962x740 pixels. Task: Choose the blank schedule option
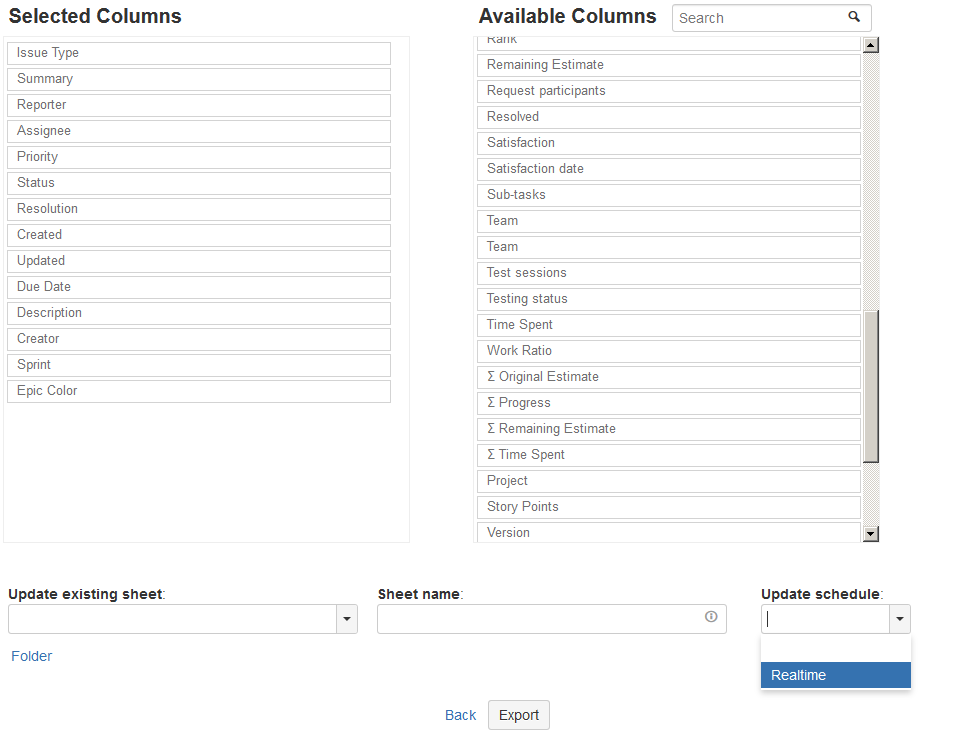coord(835,649)
